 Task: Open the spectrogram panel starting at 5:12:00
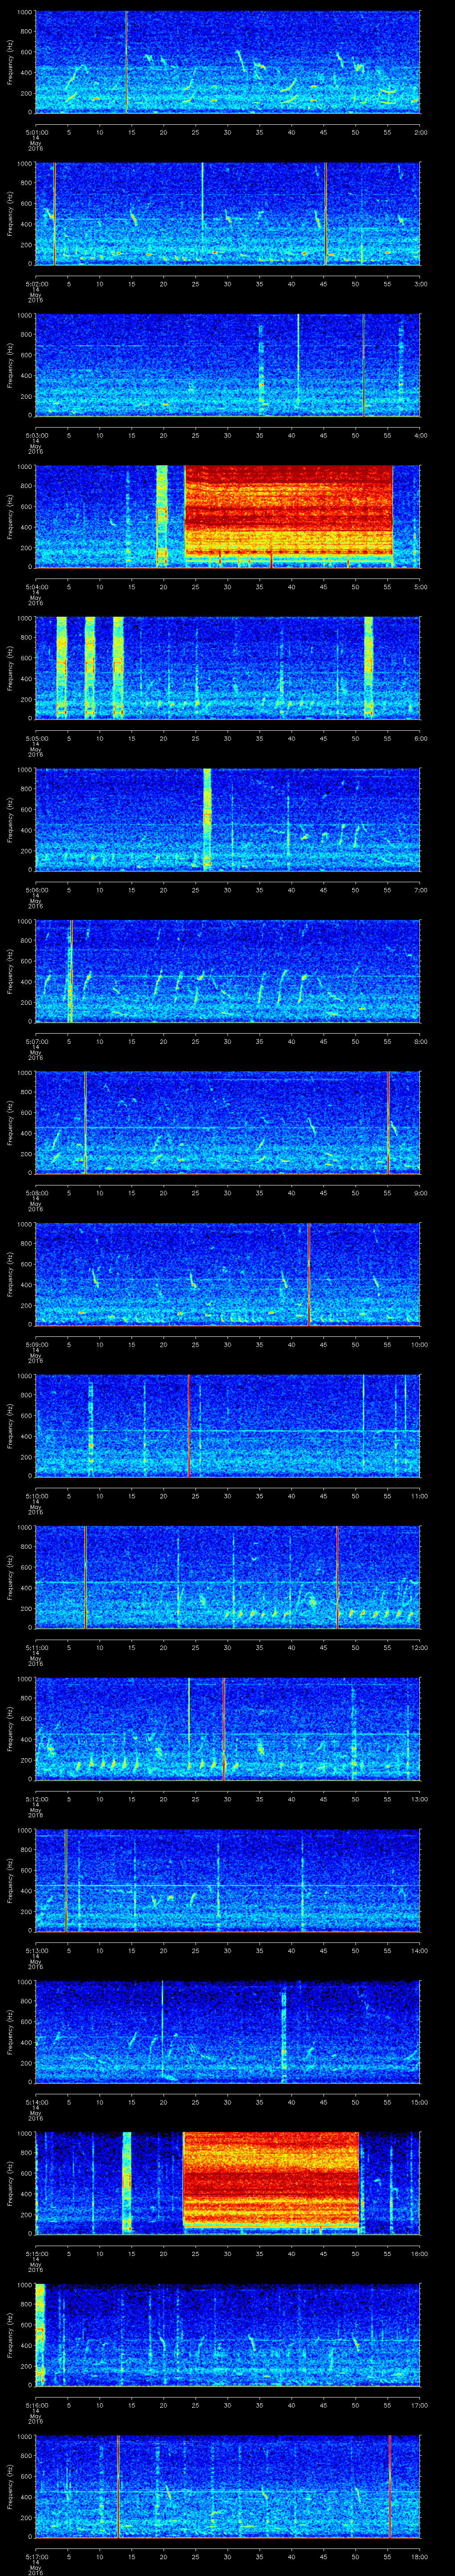click(x=227, y=1729)
